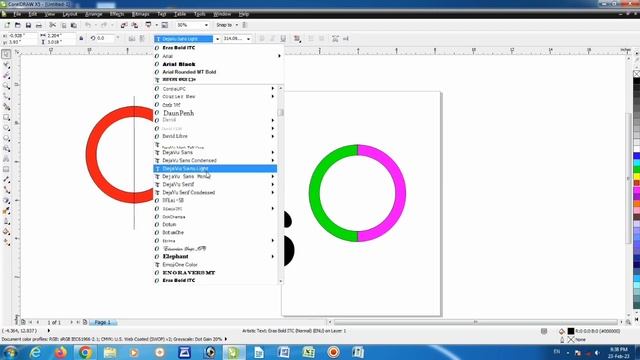Click the zoom navigator icon at corner
The image size is (640, 360).
point(629,322)
